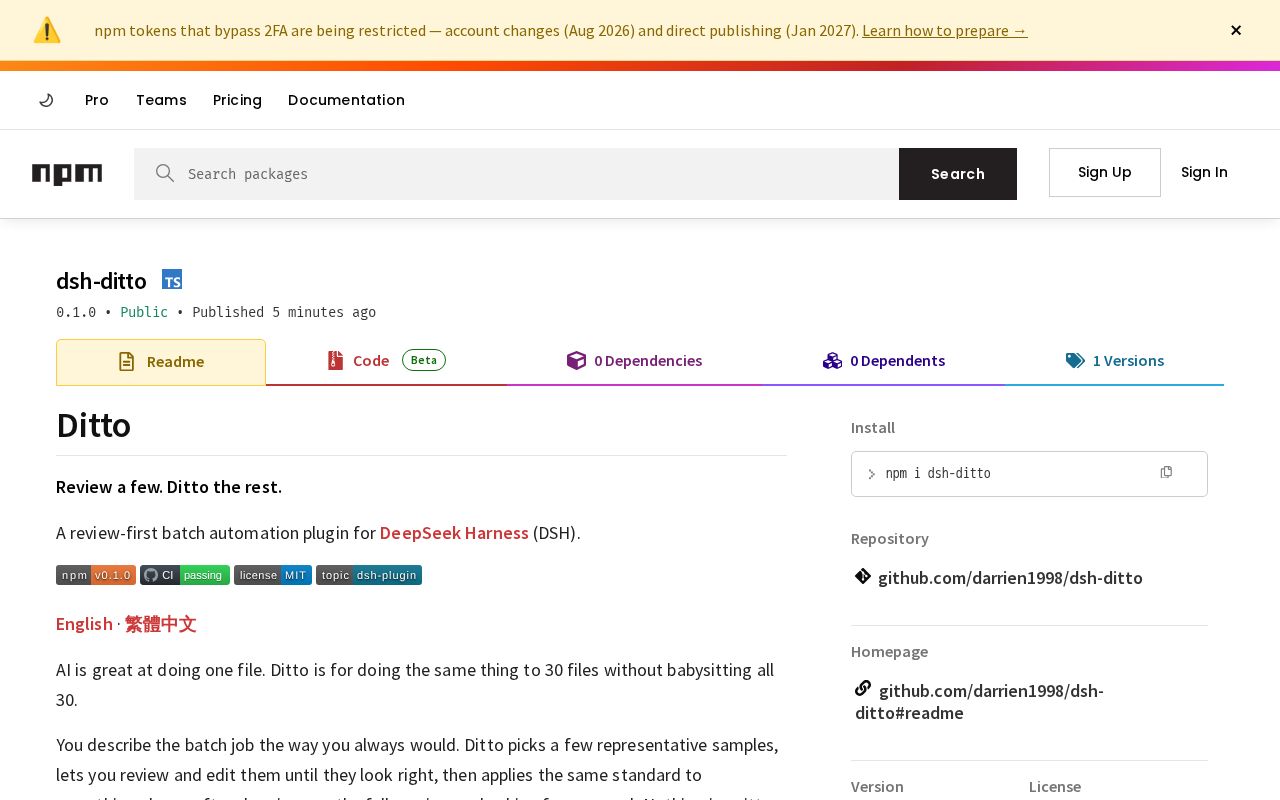Click the CI passing badge
1280x800 pixels.
[185, 575]
